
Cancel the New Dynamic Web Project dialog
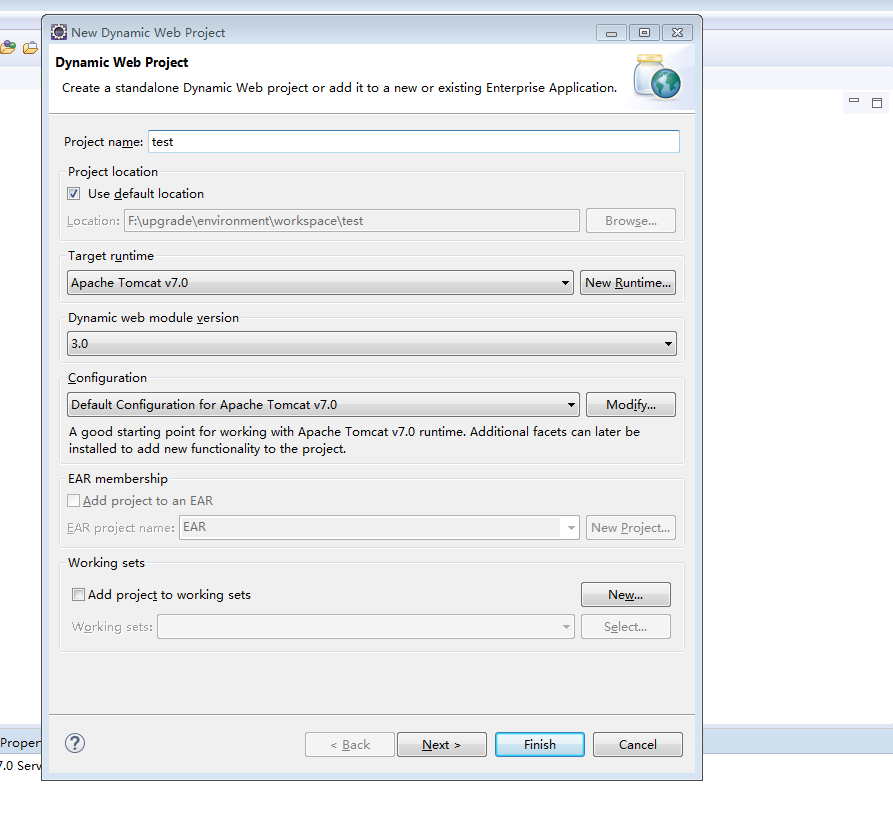(637, 744)
